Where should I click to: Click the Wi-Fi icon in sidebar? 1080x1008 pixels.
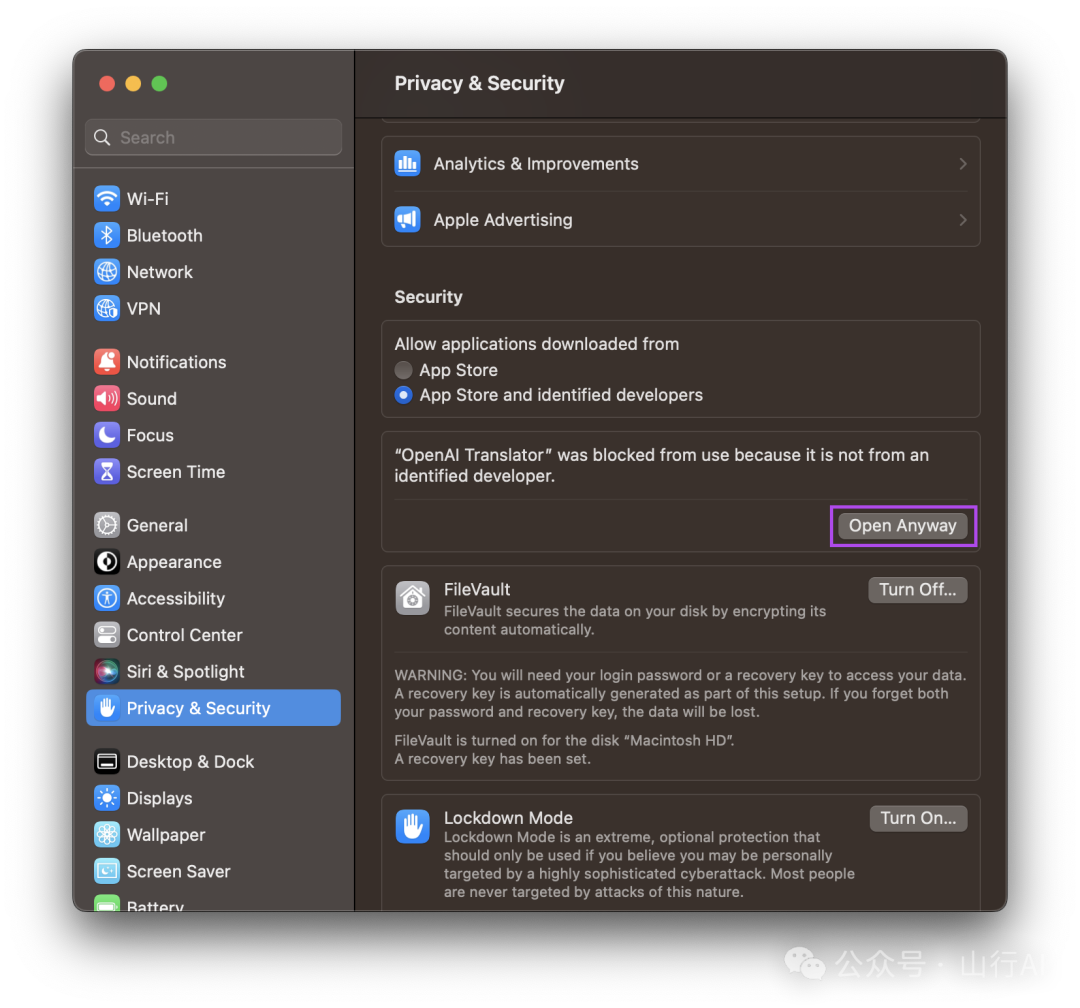107,198
